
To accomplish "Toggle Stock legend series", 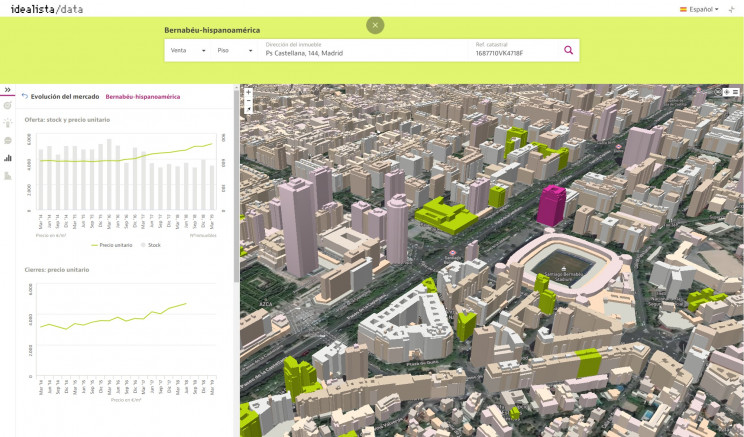I will tap(151, 245).
